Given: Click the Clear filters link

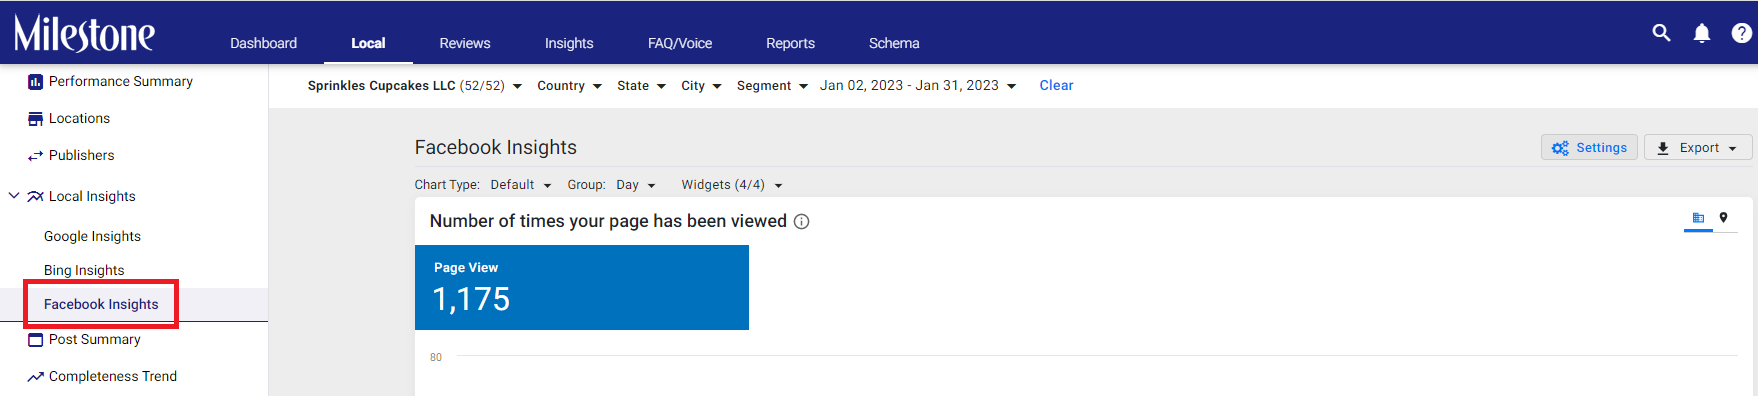Looking at the screenshot, I should pyautogui.click(x=1056, y=86).
